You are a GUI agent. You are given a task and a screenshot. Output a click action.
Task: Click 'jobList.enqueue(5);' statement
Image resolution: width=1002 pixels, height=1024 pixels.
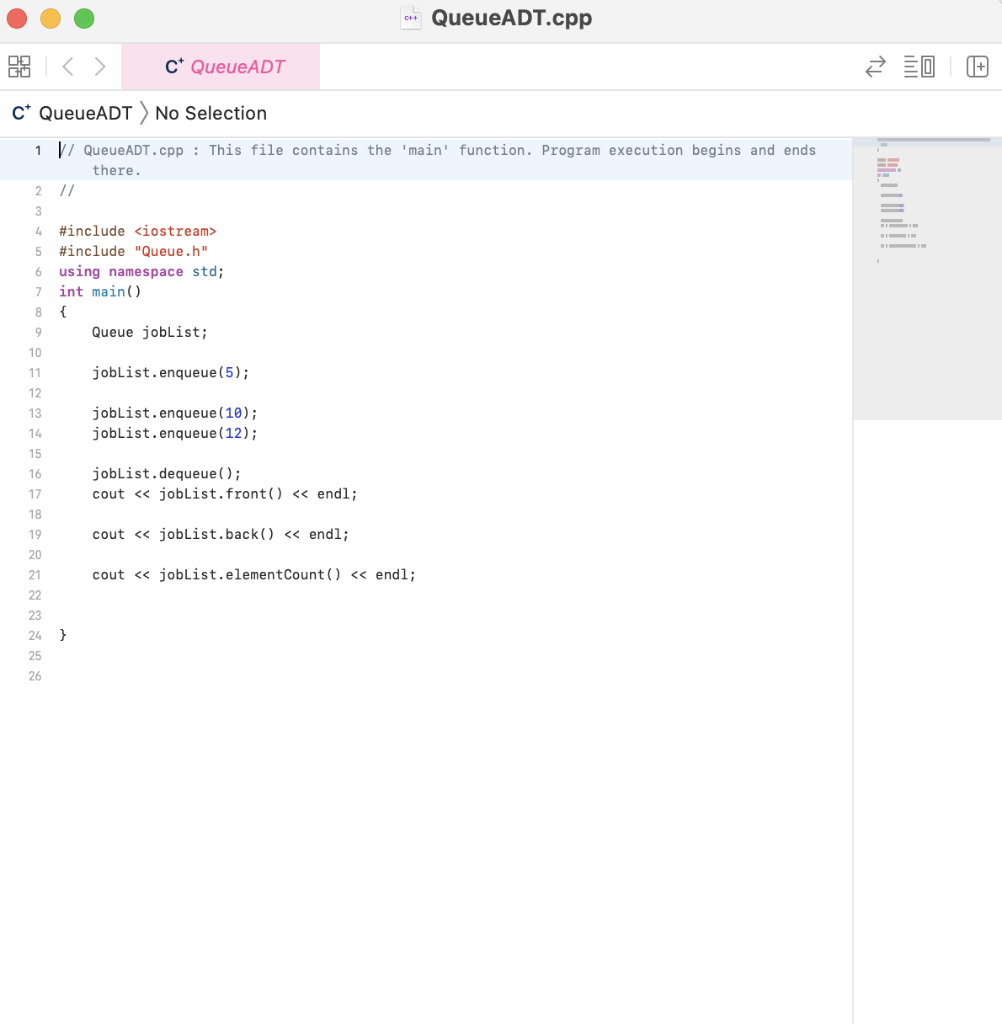pos(170,373)
